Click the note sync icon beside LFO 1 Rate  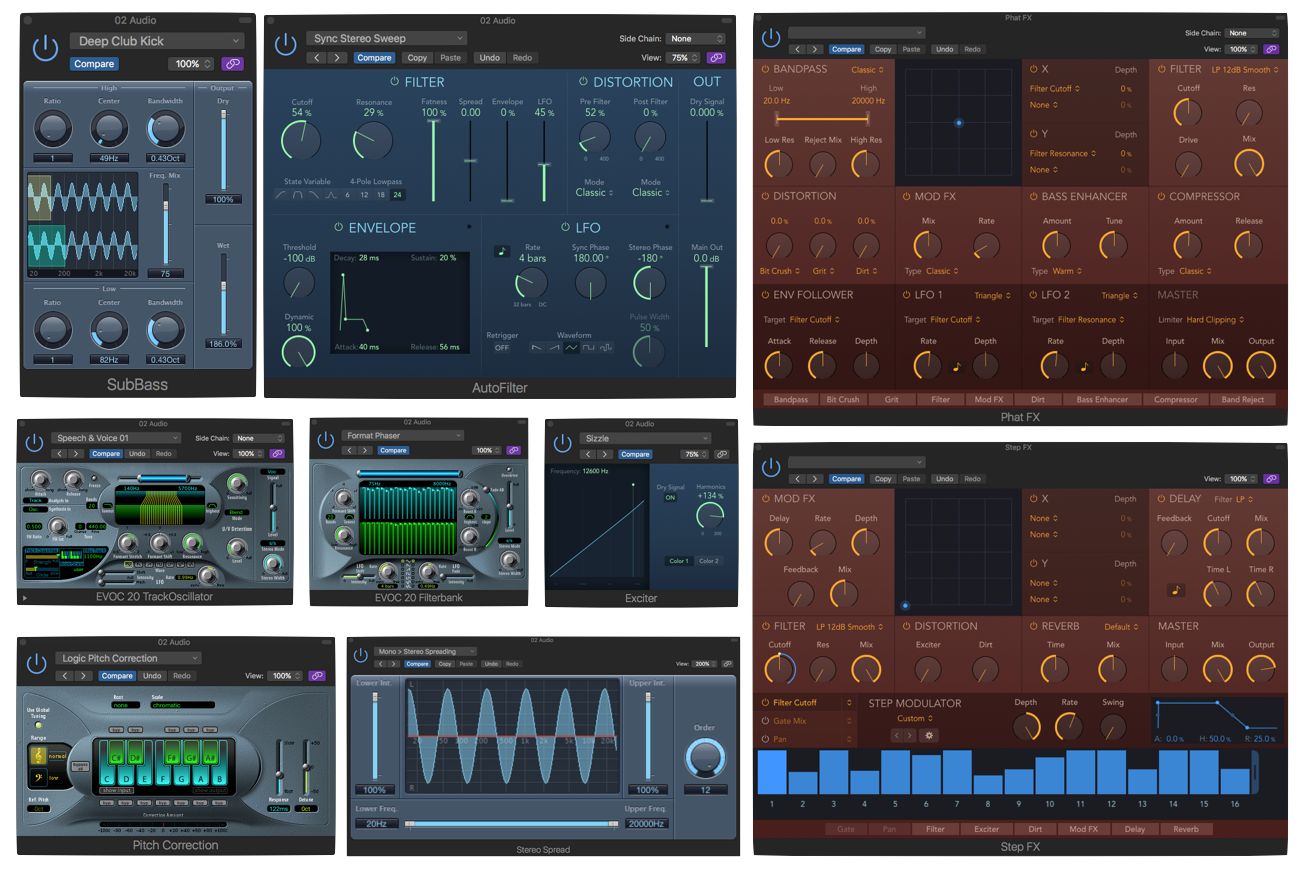coord(955,367)
